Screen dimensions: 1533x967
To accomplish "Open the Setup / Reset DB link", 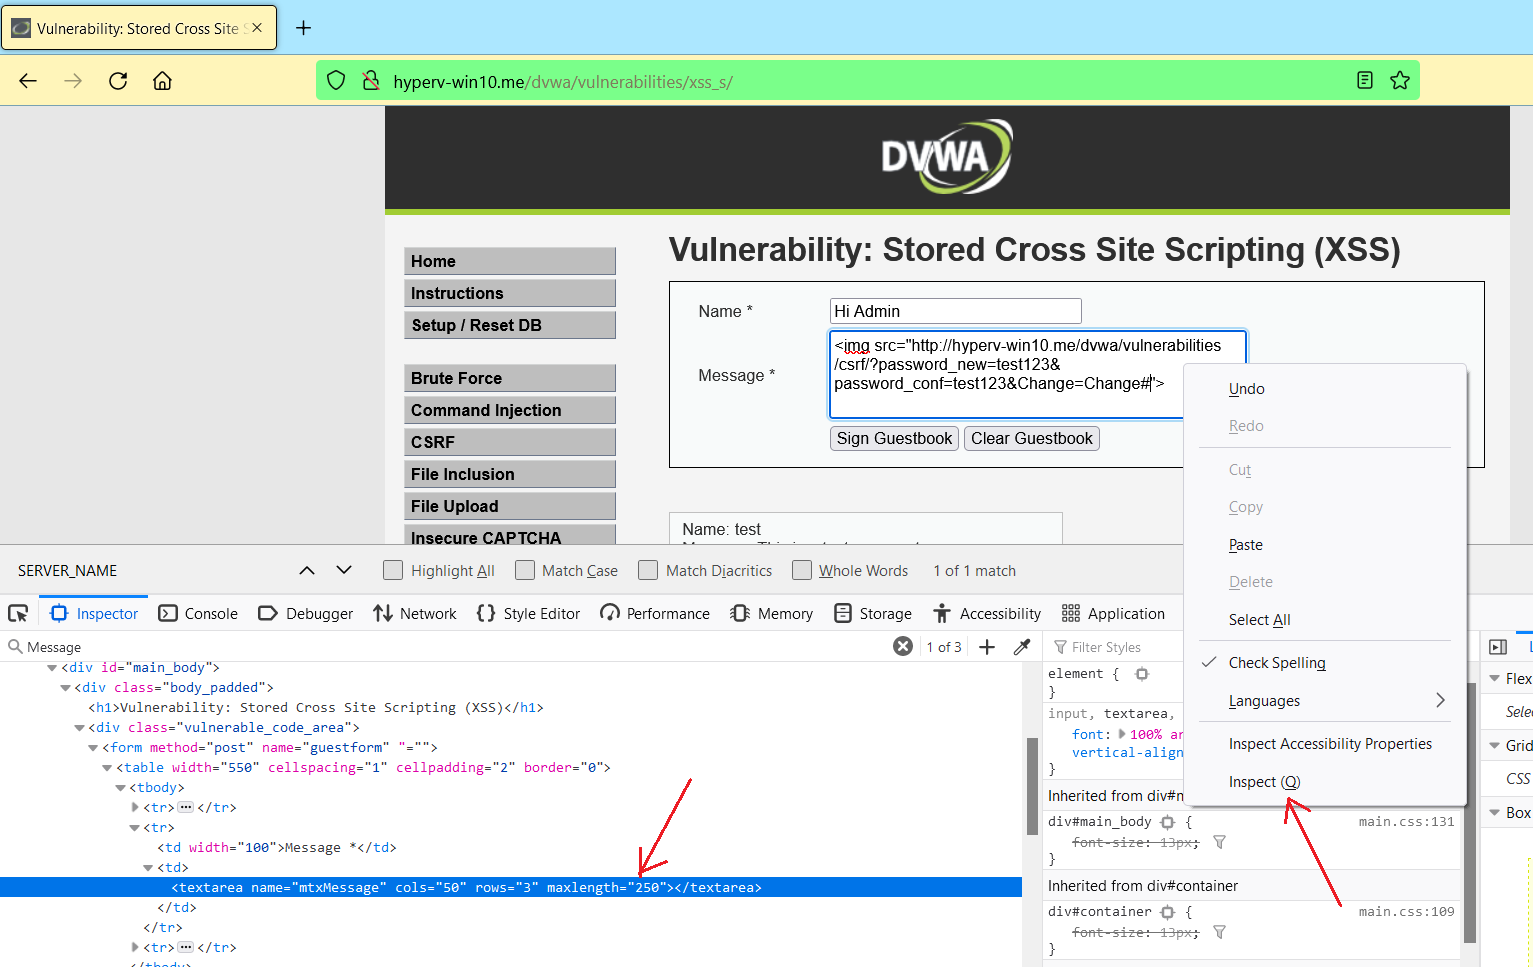I will tap(510, 325).
